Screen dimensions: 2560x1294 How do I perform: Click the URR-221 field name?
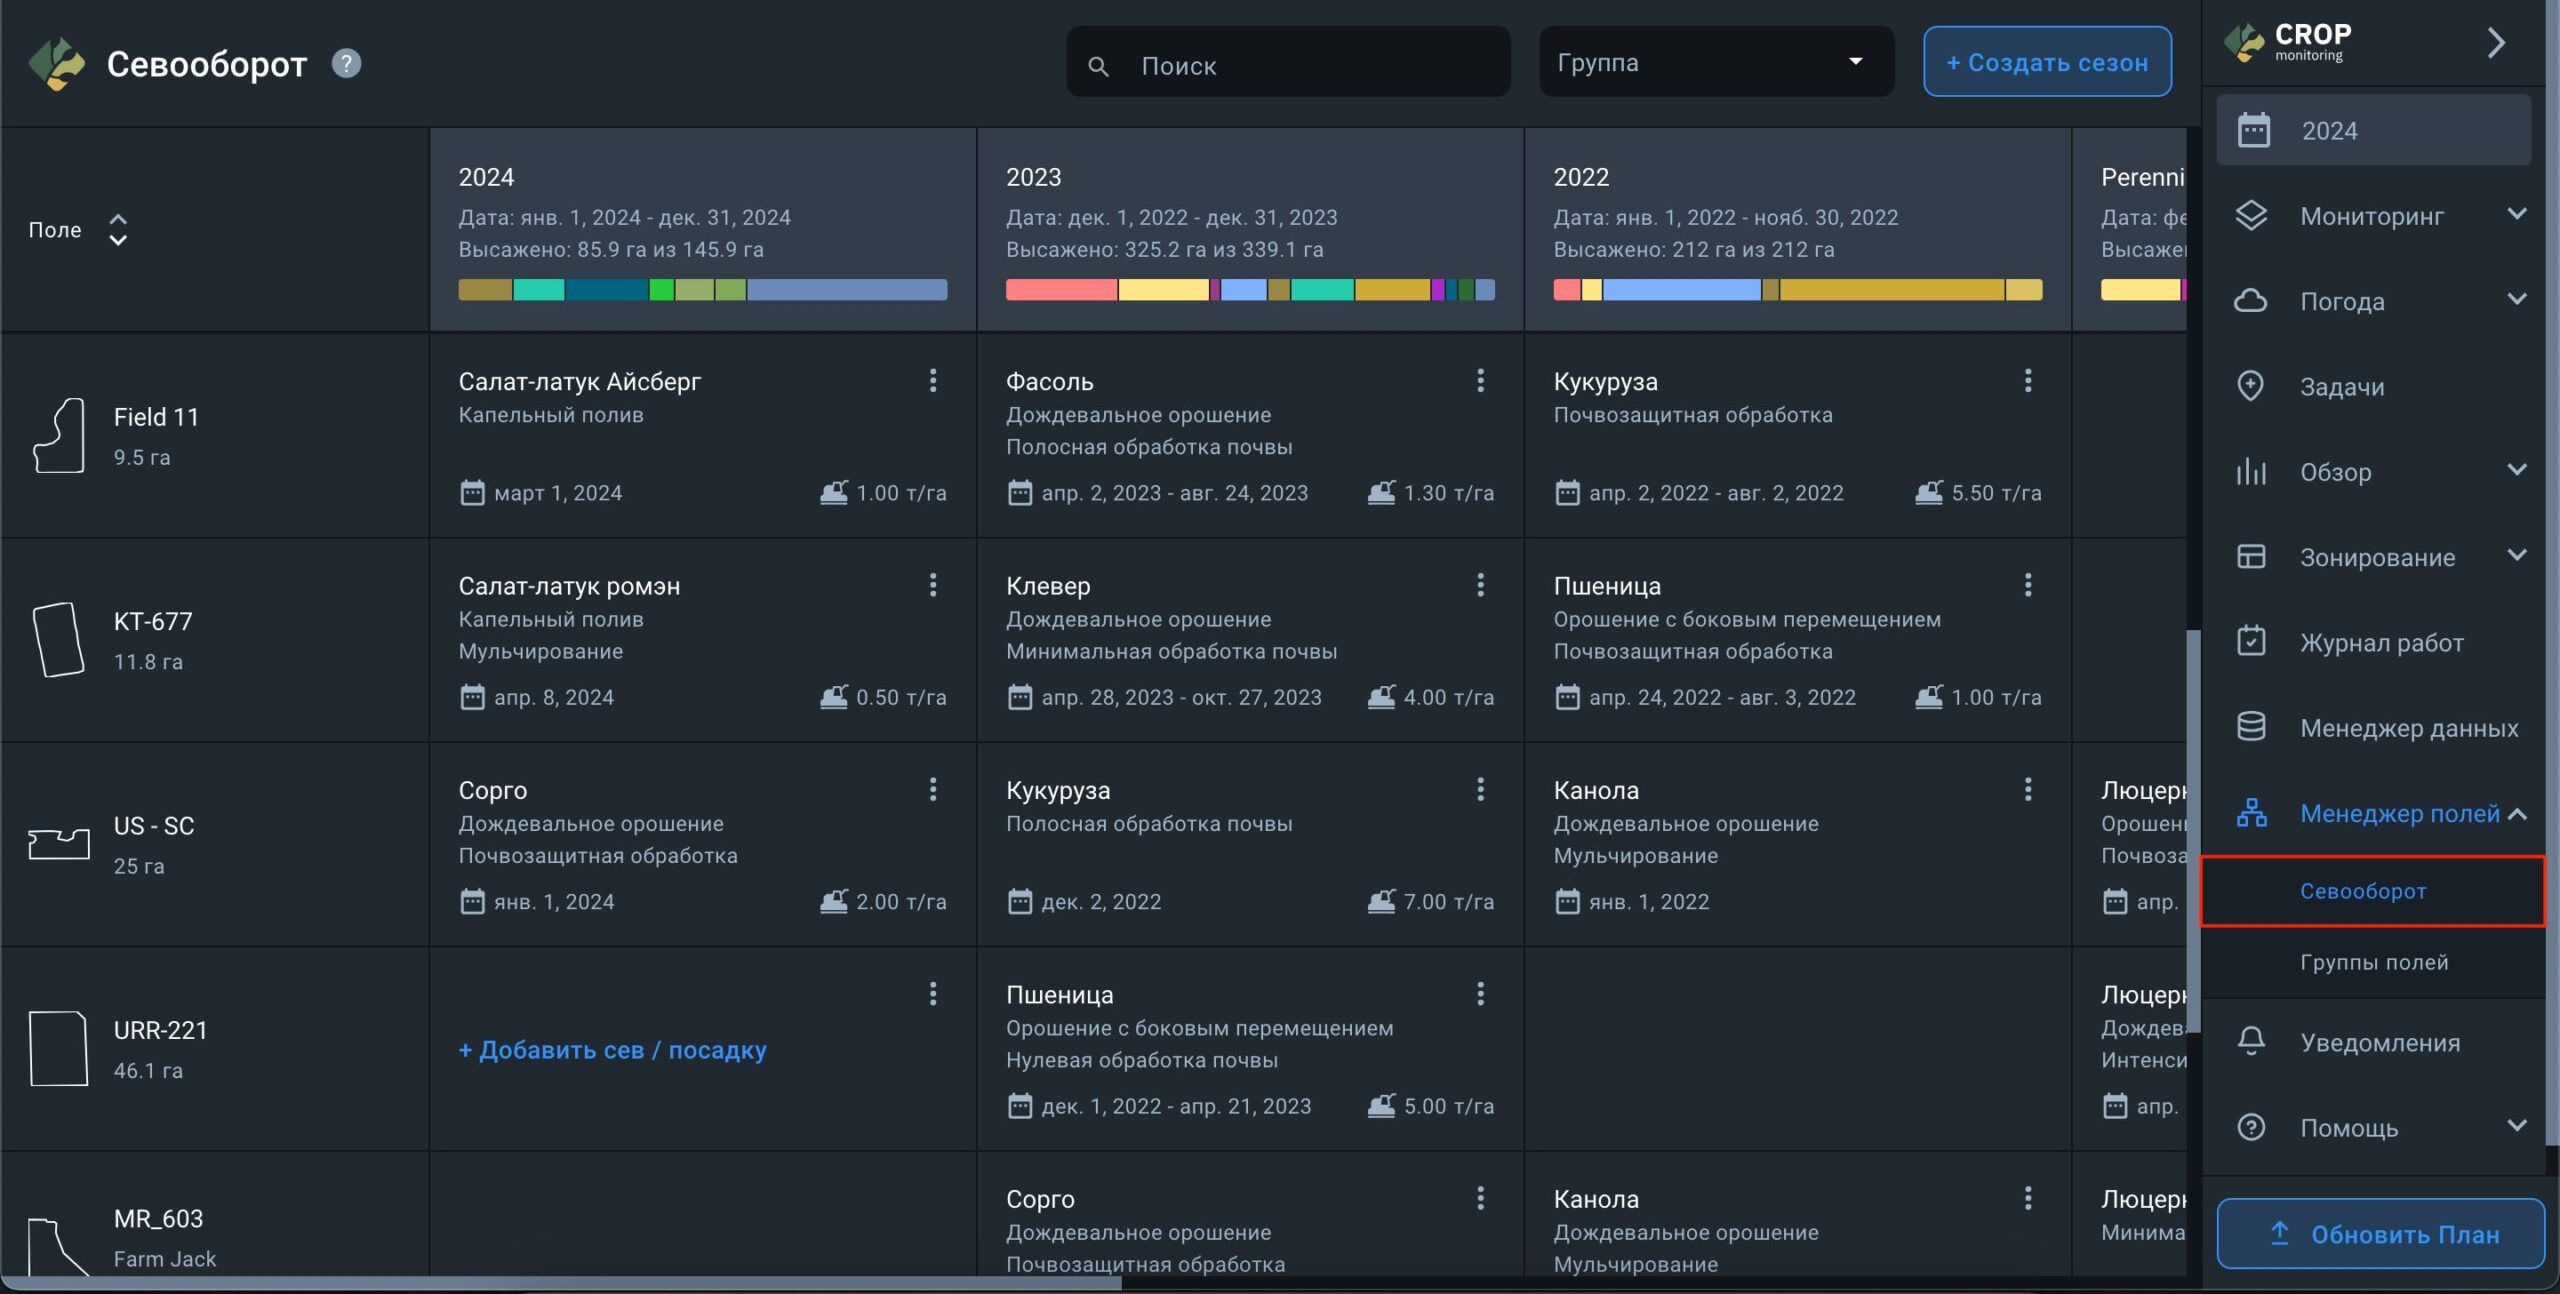pyautogui.click(x=160, y=1030)
